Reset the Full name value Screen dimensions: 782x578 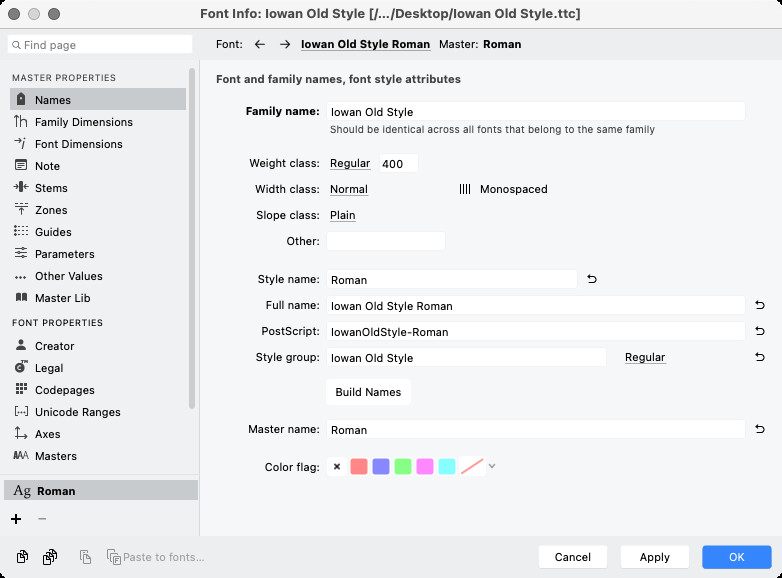(x=760, y=305)
